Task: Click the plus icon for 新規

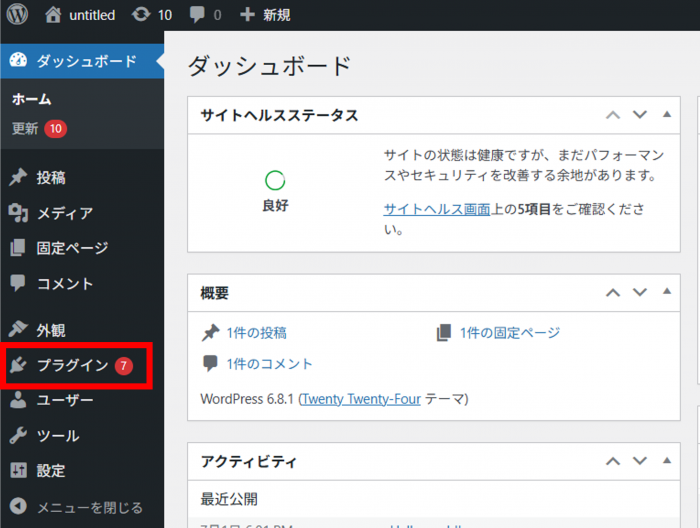Action: coord(248,15)
